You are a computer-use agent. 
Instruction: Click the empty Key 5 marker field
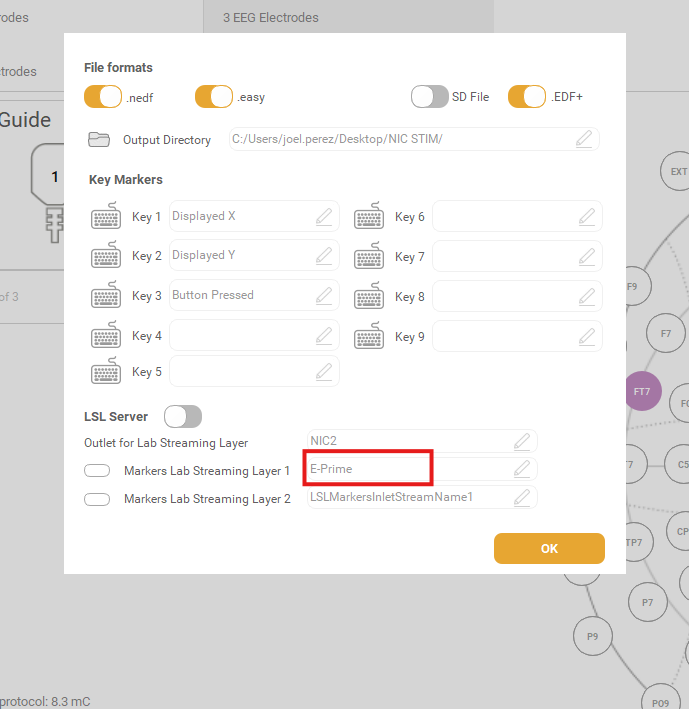tap(254, 371)
